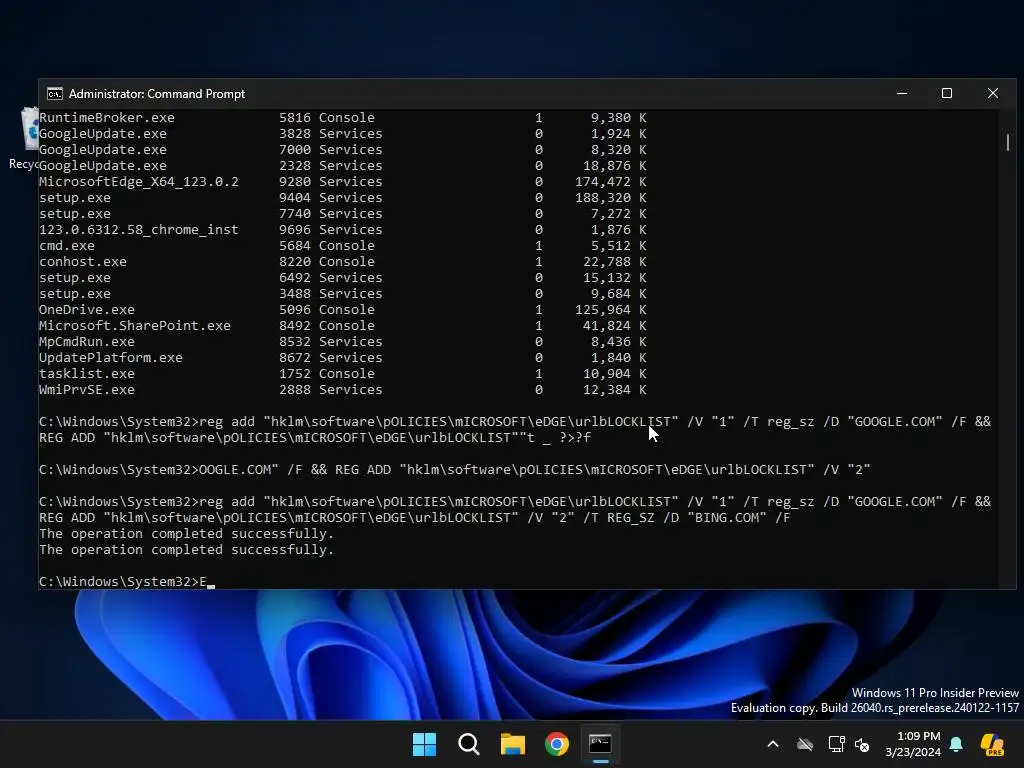Close the Command Prompt window

point(993,93)
